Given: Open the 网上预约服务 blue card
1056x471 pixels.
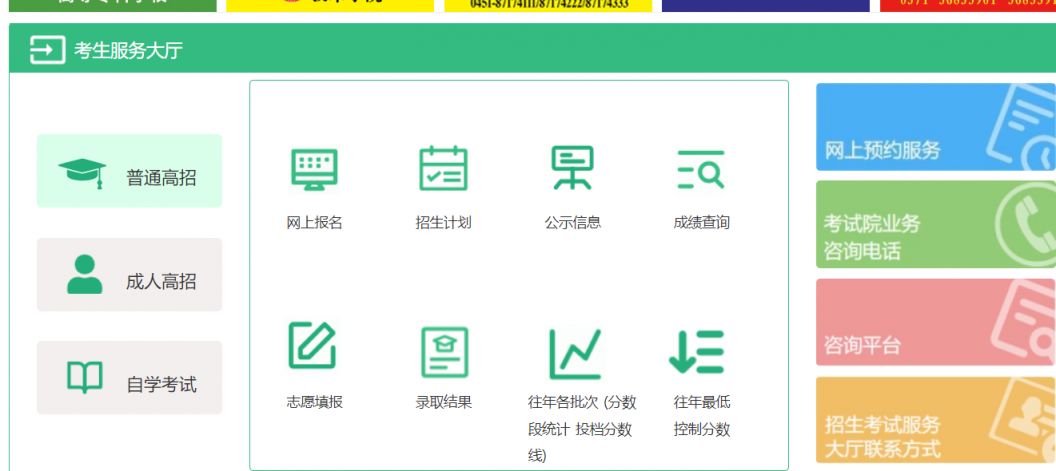Looking at the screenshot, I should (x=936, y=127).
